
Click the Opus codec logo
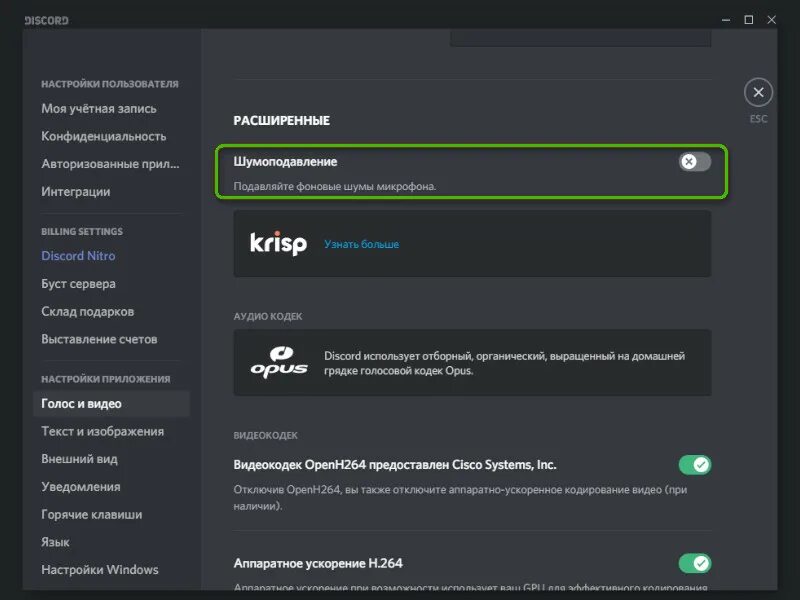279,362
